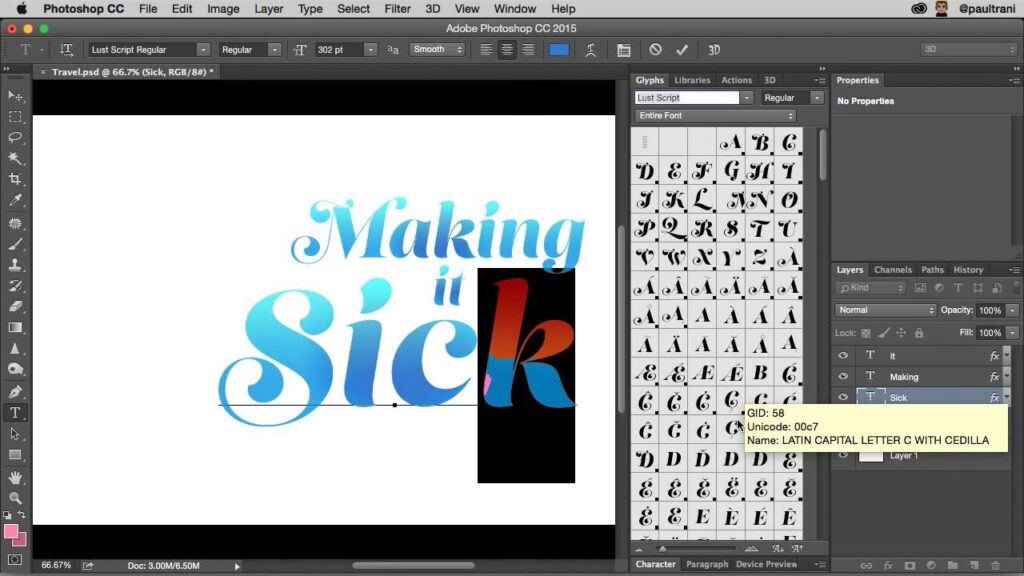Open the Normal blend mode dropdown
Viewport: 1024px width, 576px height.
pos(885,310)
